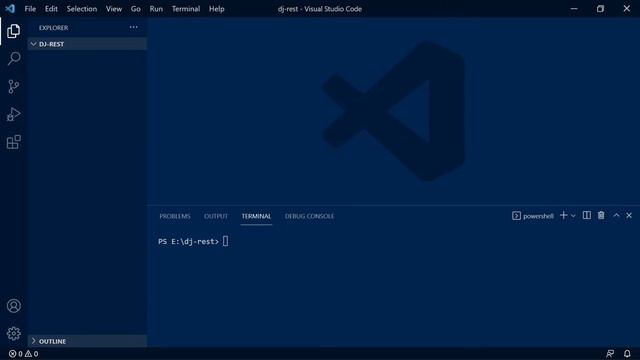Kill terminal with trash icon
The height and width of the screenshot is (360, 640).
pyautogui.click(x=601, y=216)
